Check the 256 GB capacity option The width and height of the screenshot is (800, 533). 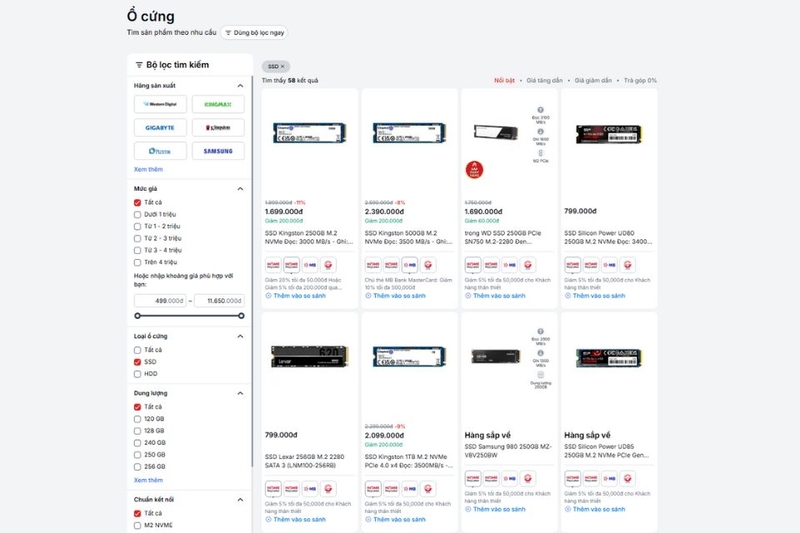tap(137, 467)
